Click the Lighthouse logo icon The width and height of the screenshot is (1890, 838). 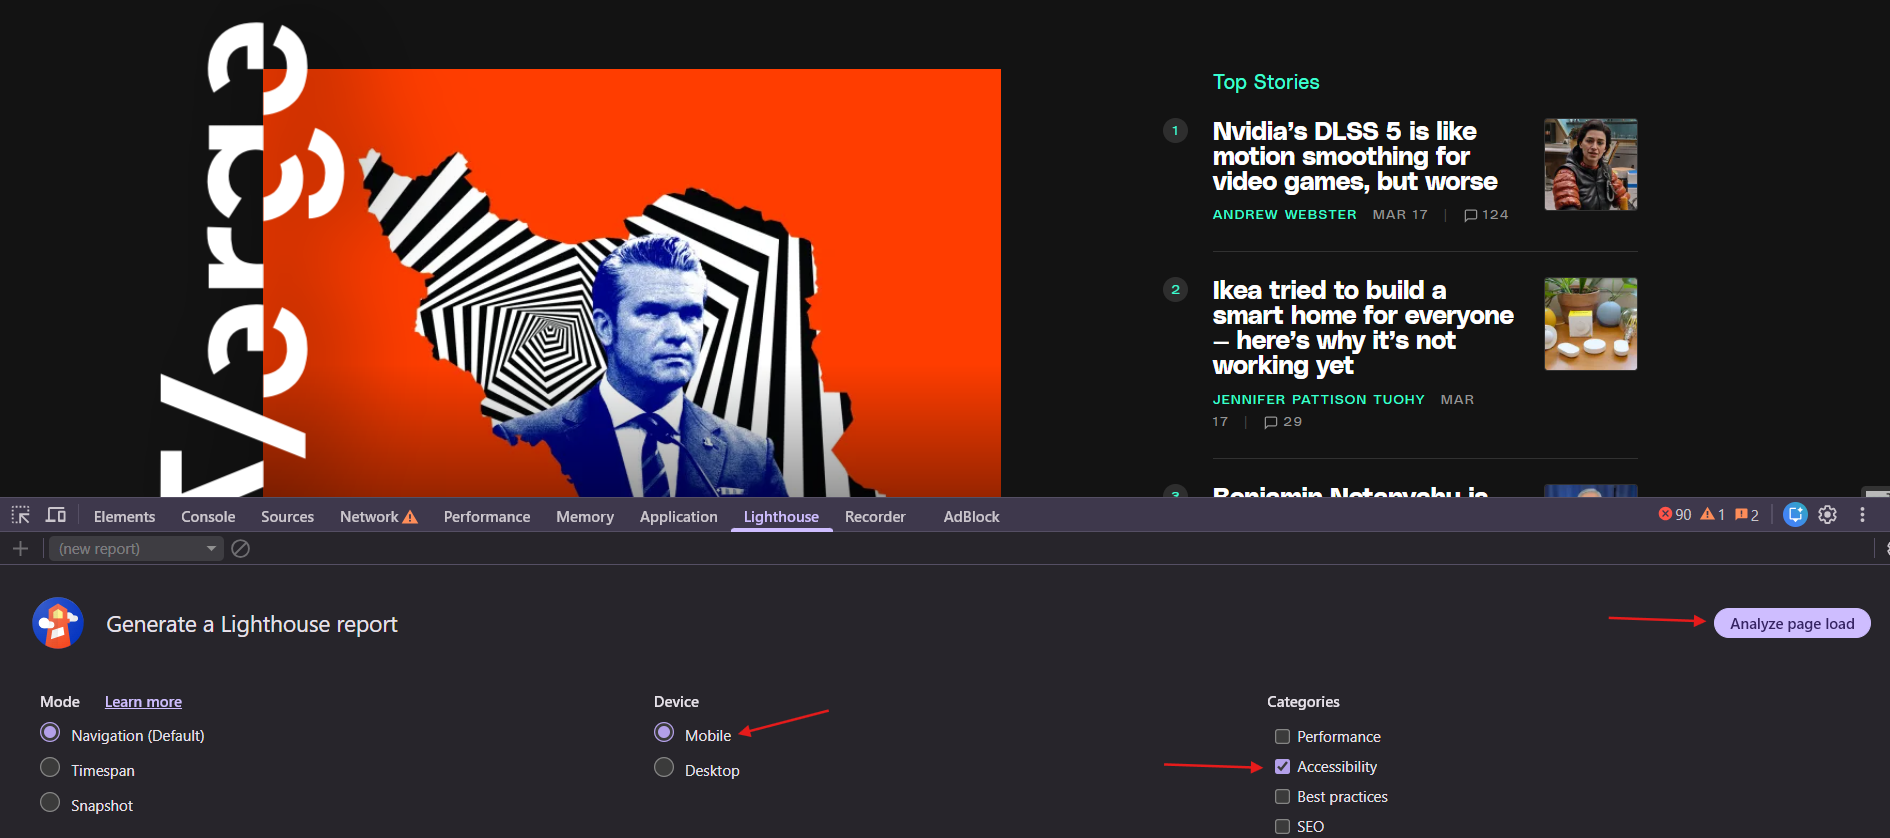(x=58, y=623)
